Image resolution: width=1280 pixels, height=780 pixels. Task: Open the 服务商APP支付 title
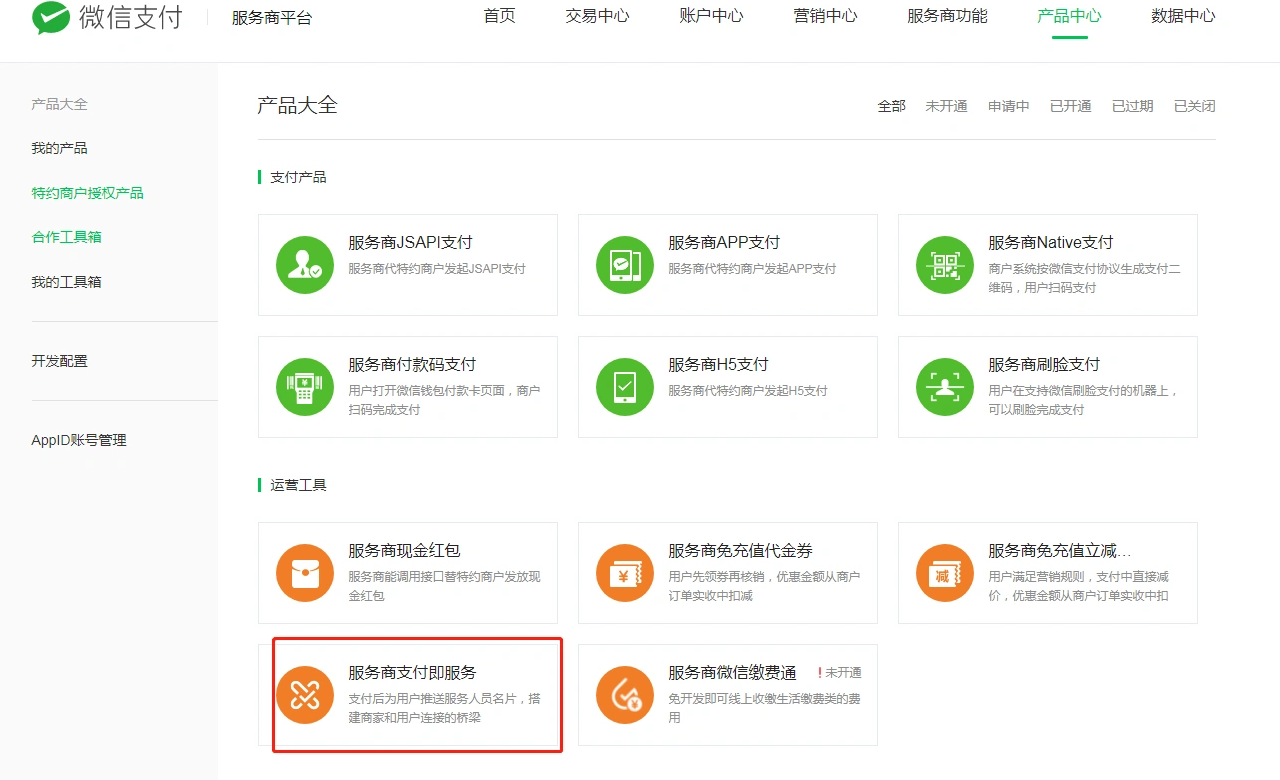pos(724,242)
